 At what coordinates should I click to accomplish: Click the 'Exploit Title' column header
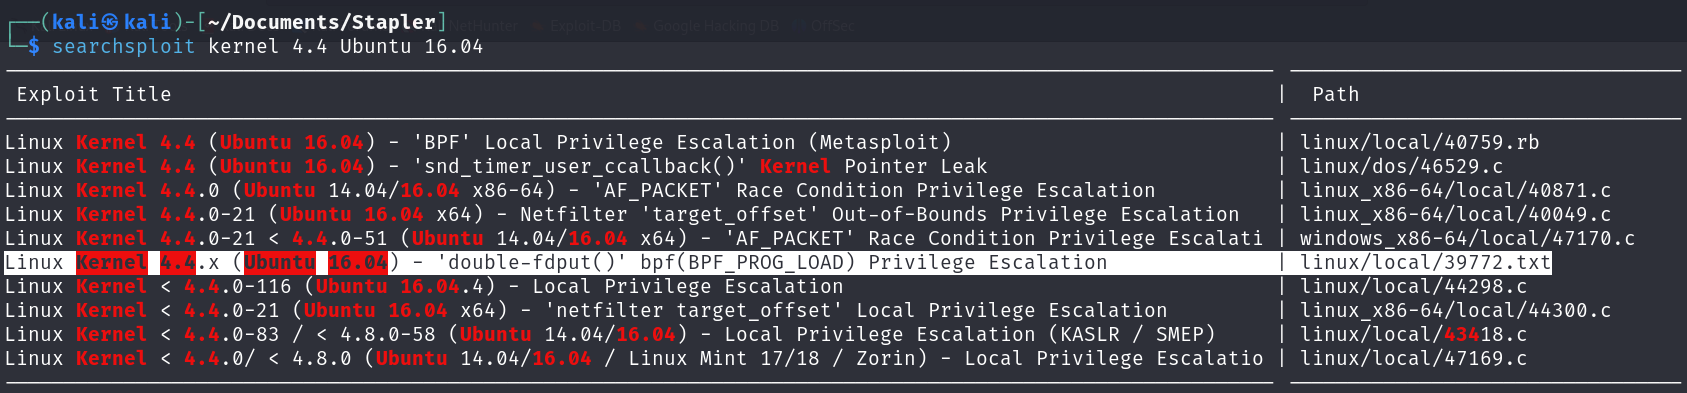[94, 94]
